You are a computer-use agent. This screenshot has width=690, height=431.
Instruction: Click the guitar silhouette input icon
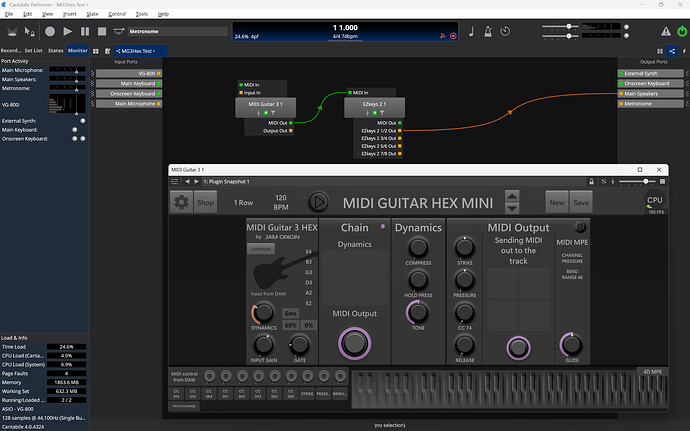pyautogui.click(x=268, y=276)
